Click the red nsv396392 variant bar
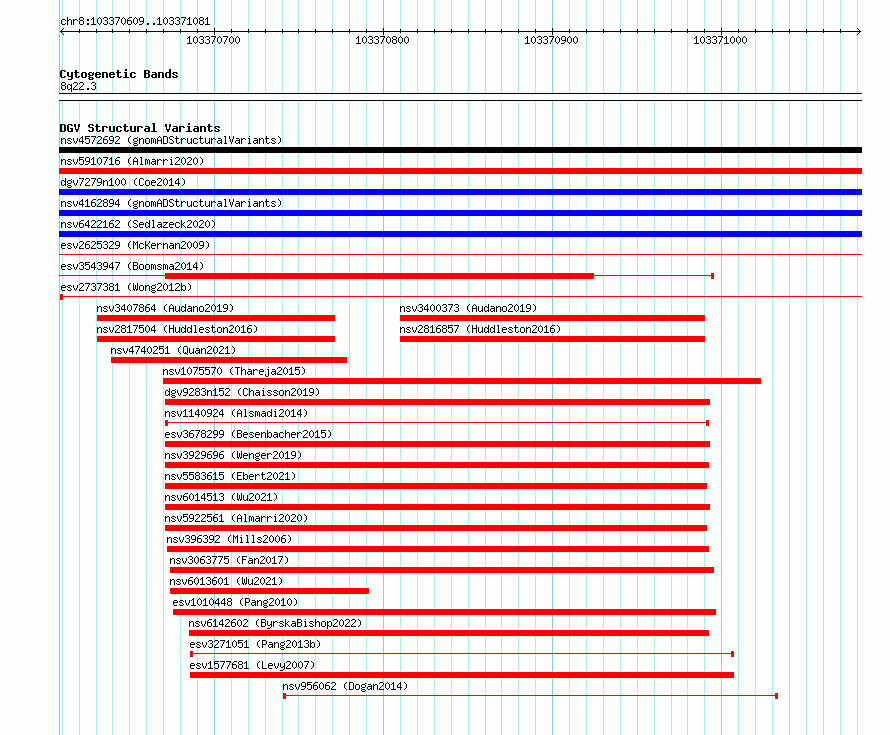This screenshot has width=890, height=735. [438, 549]
